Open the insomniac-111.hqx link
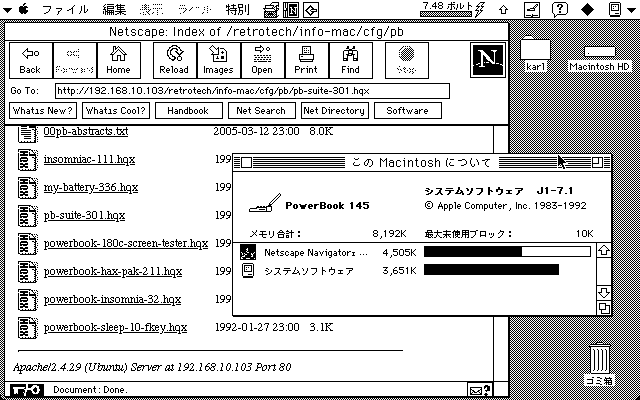Viewport: 640px width, 400px height. pos(89,160)
